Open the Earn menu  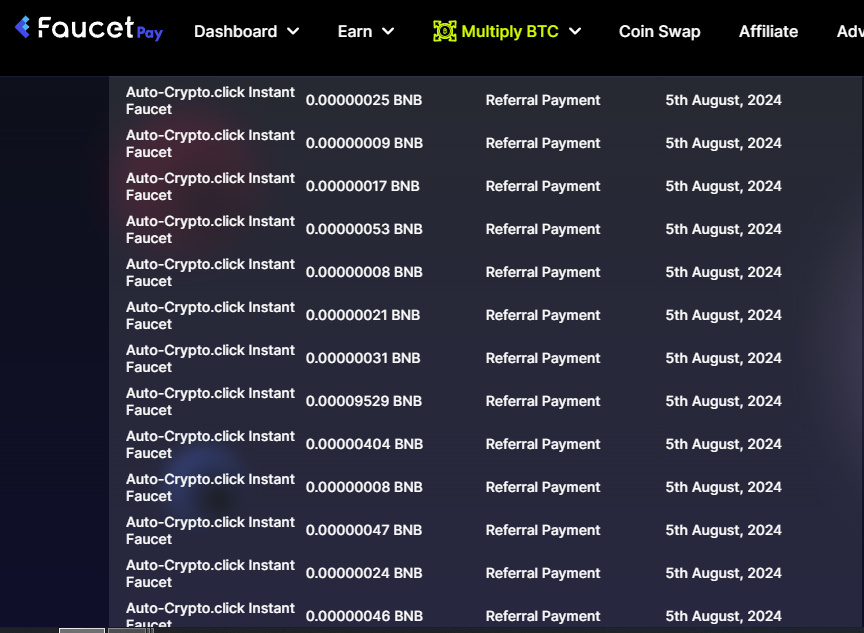tap(355, 31)
